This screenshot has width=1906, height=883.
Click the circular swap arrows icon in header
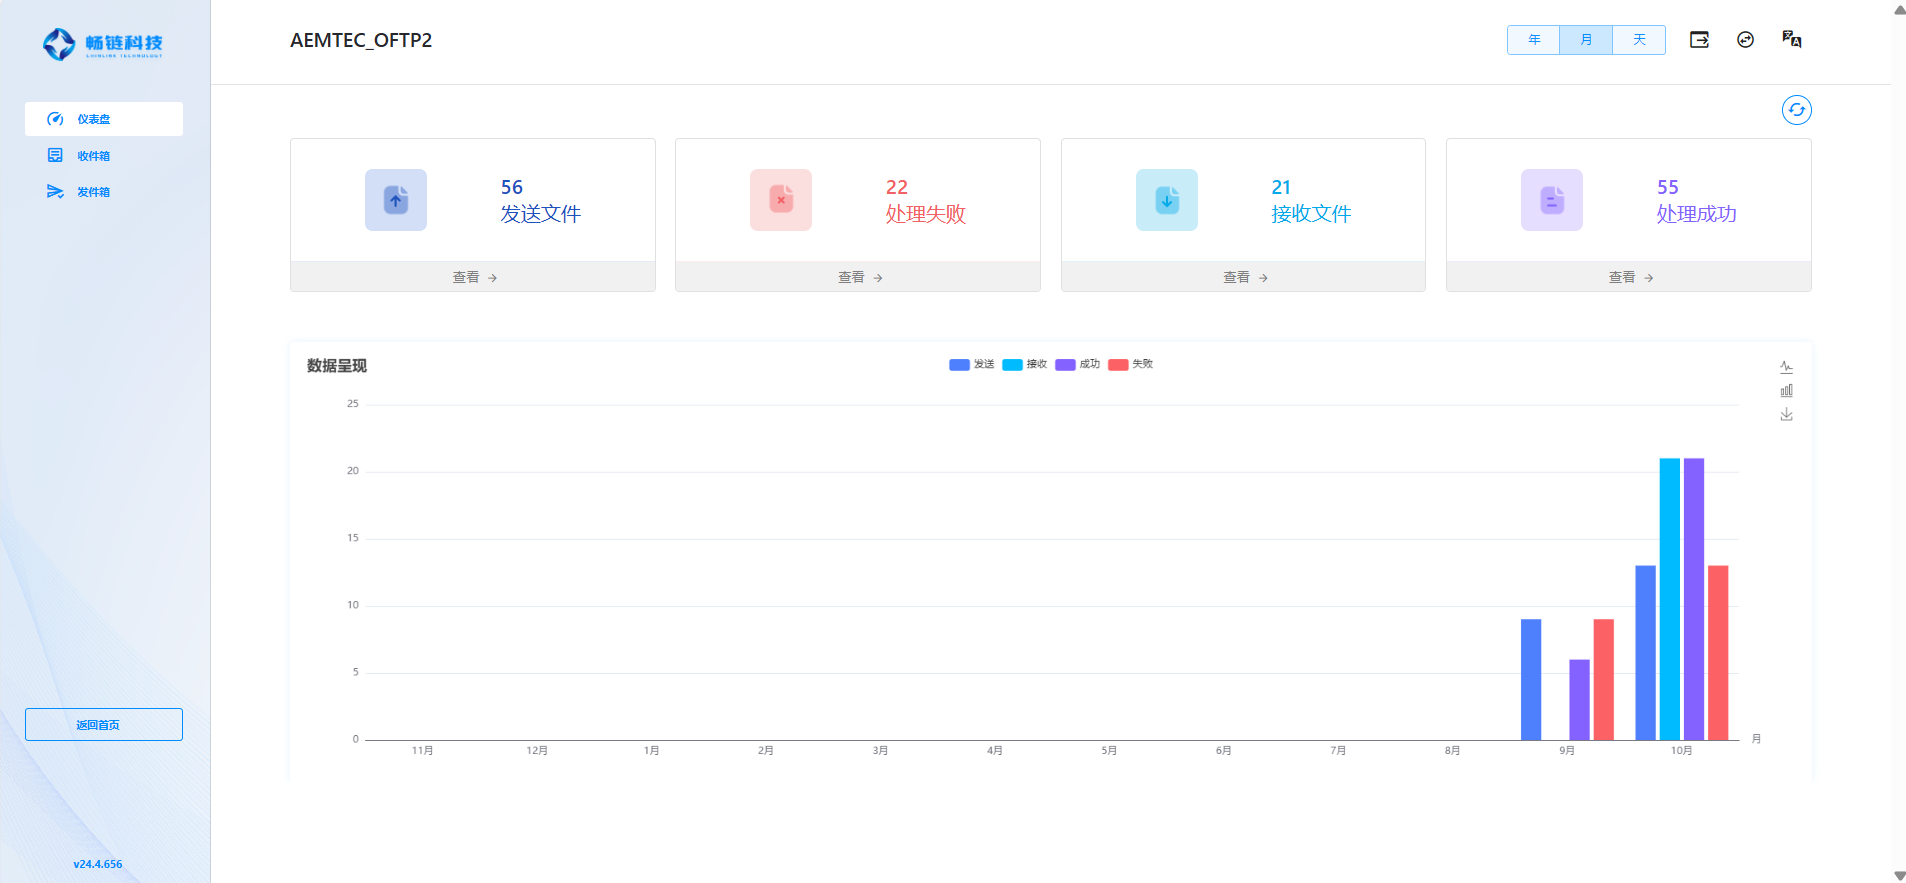[1745, 40]
